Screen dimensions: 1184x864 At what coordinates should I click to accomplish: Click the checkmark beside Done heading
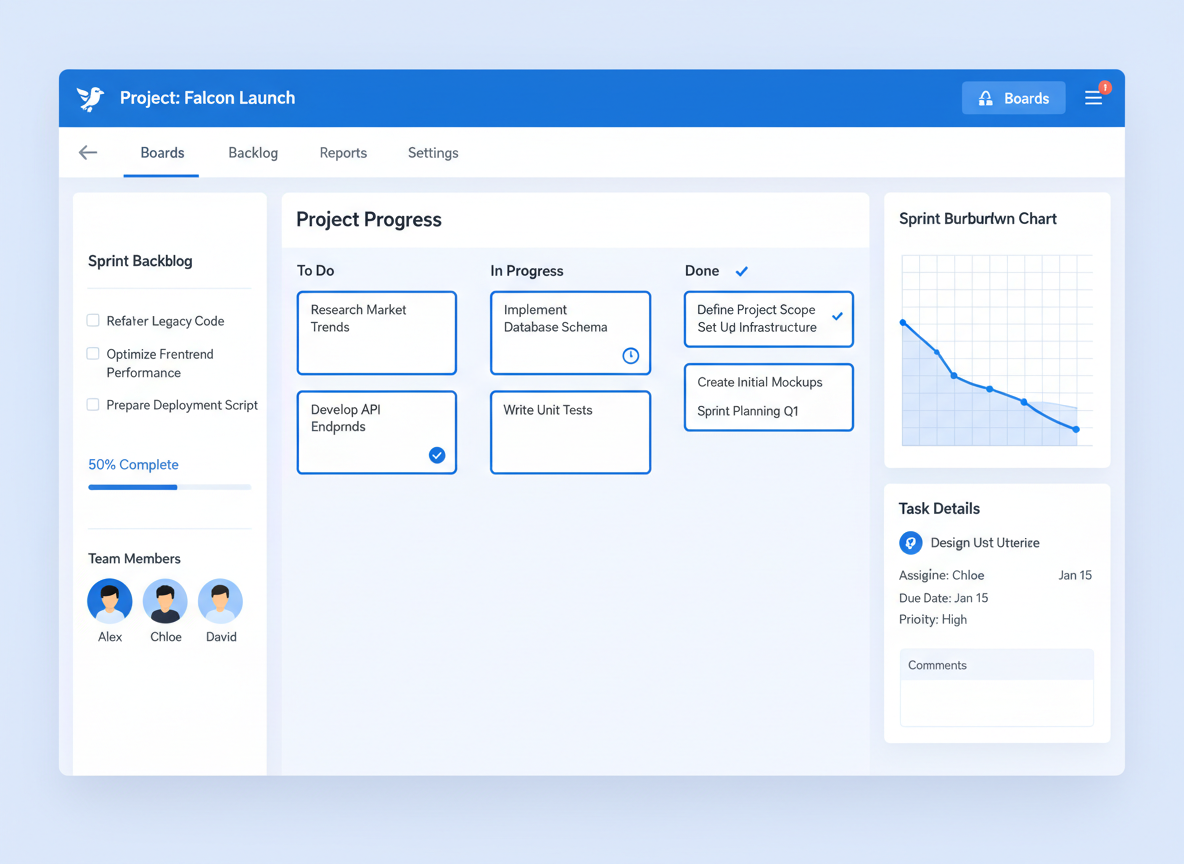click(742, 271)
